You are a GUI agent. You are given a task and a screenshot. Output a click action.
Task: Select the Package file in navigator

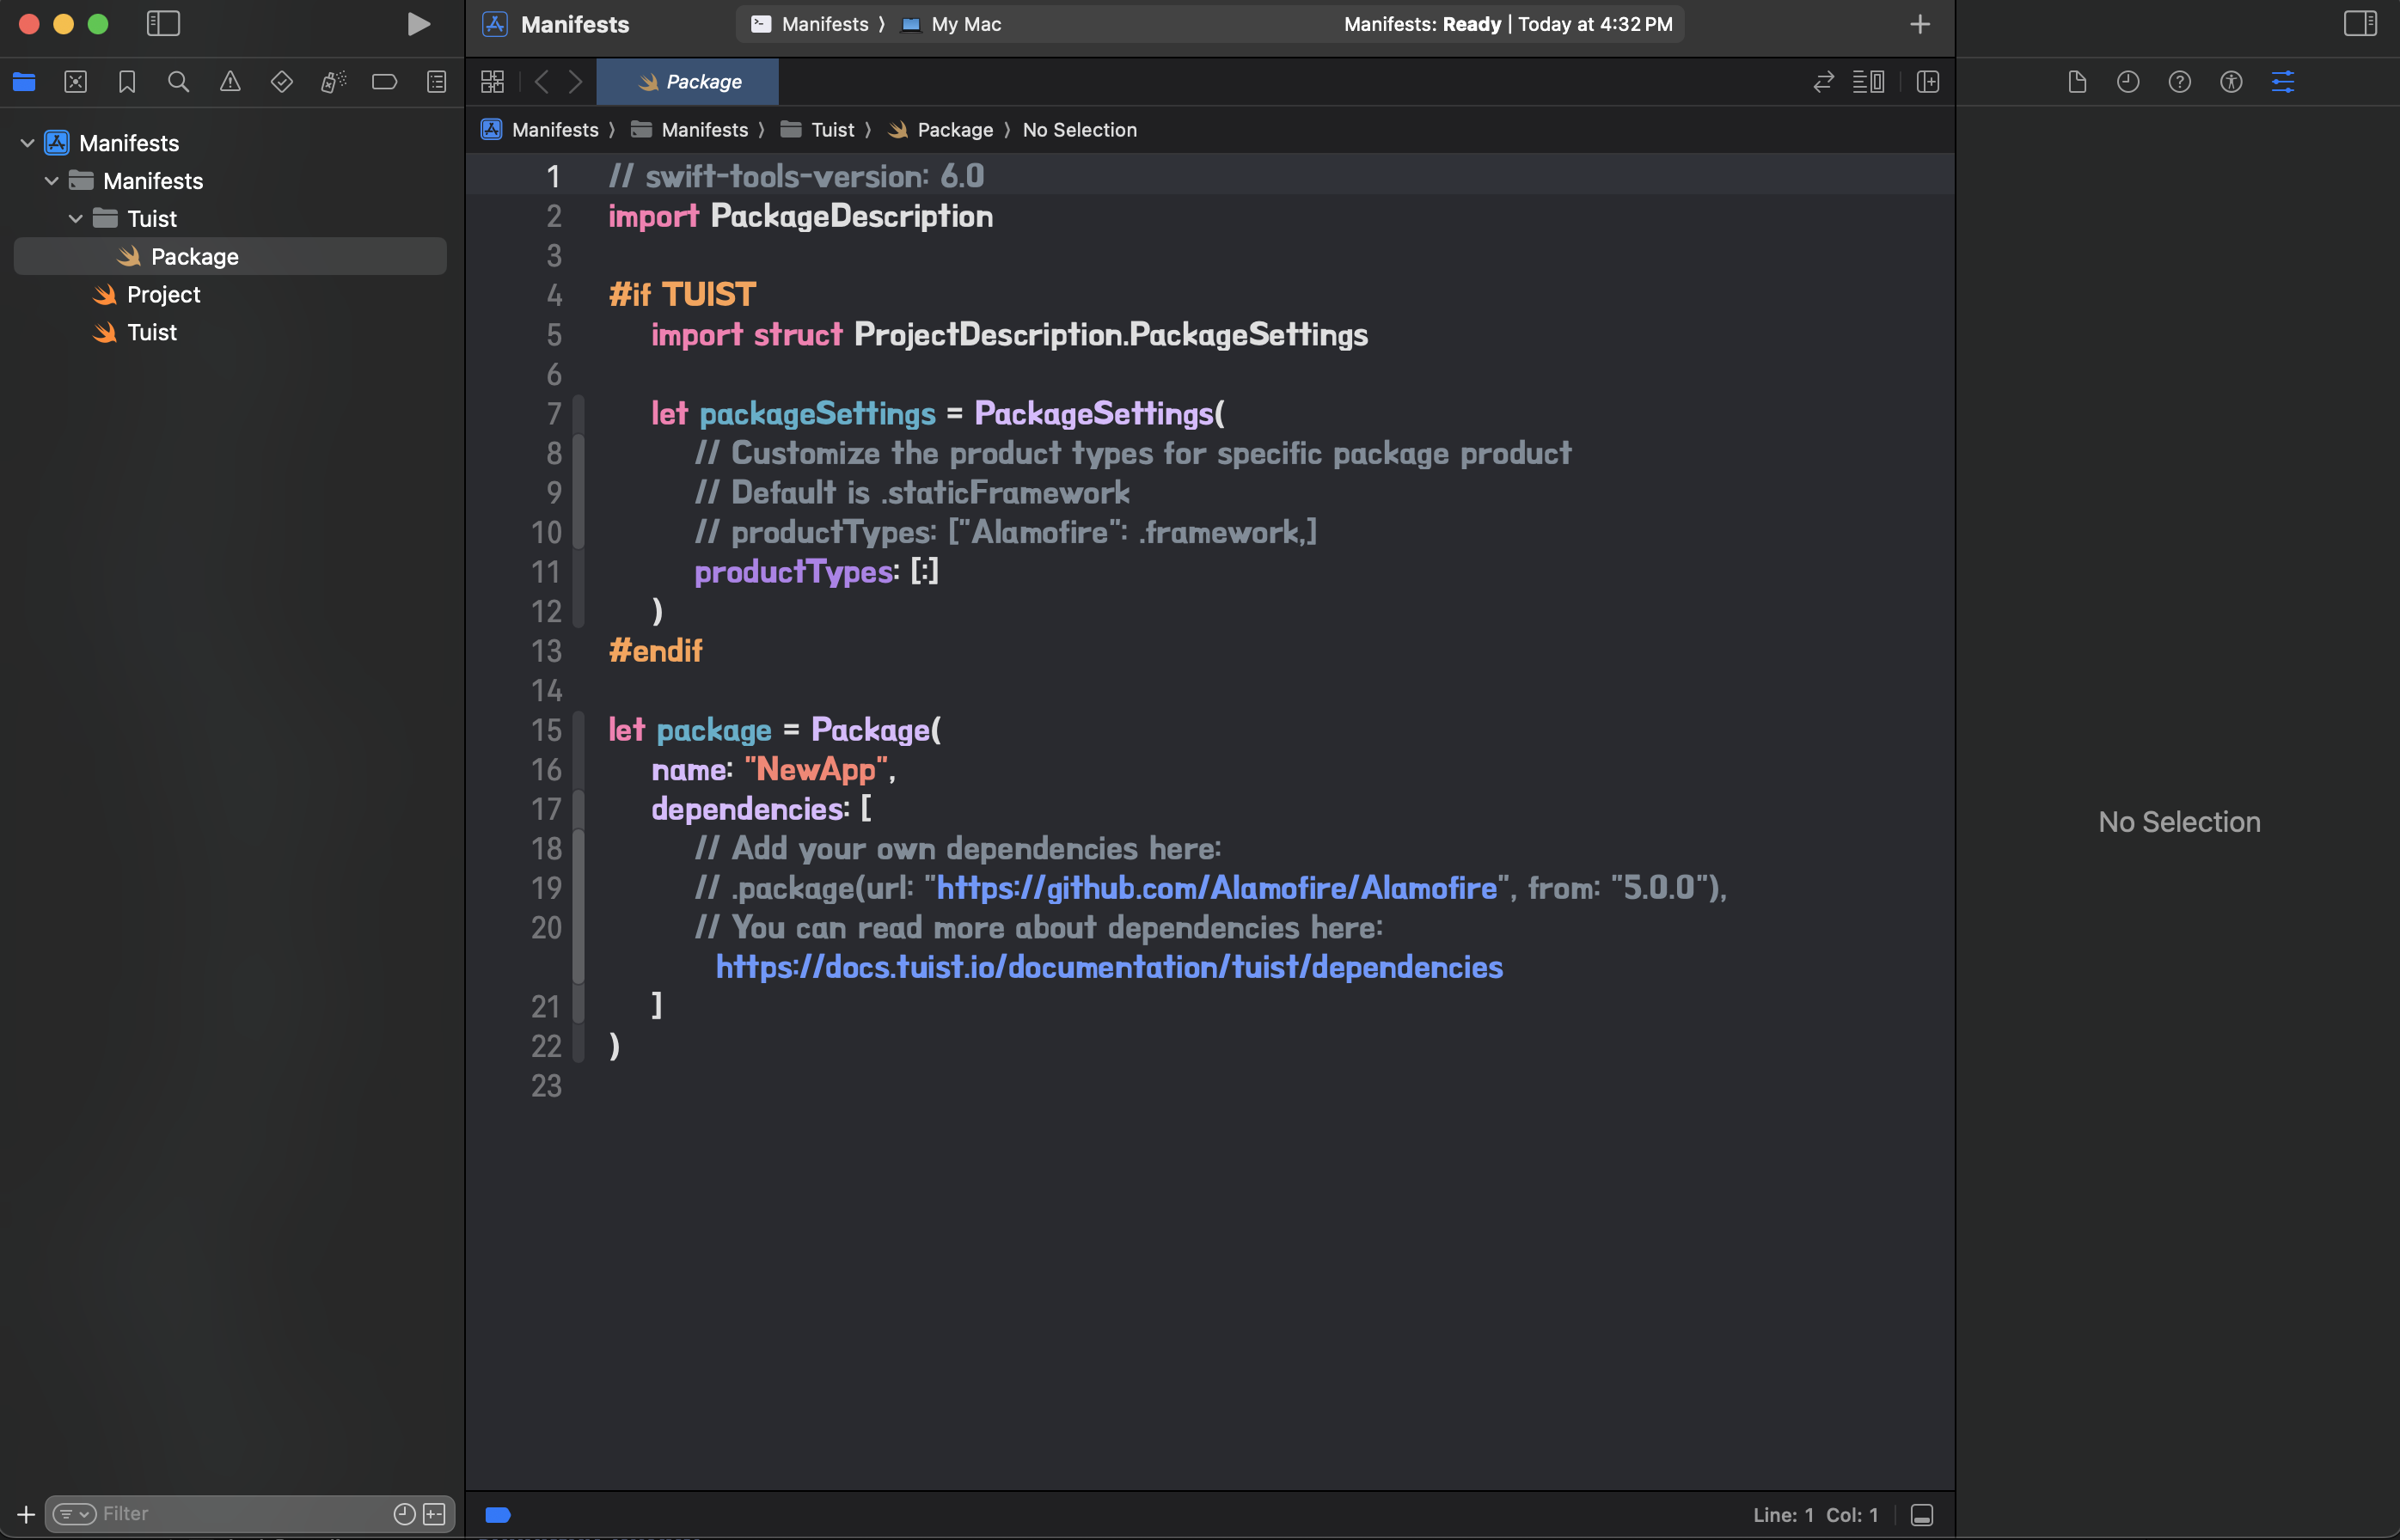pos(230,257)
